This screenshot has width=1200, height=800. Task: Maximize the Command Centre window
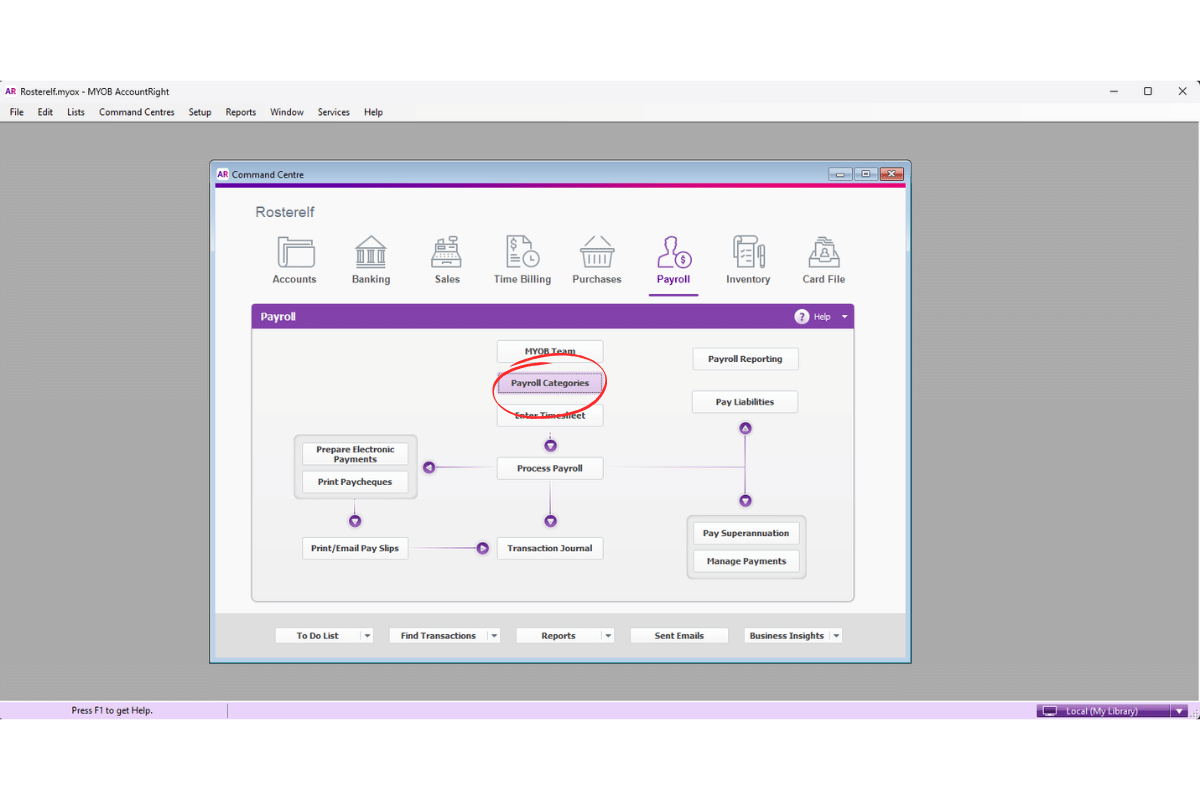[866, 174]
